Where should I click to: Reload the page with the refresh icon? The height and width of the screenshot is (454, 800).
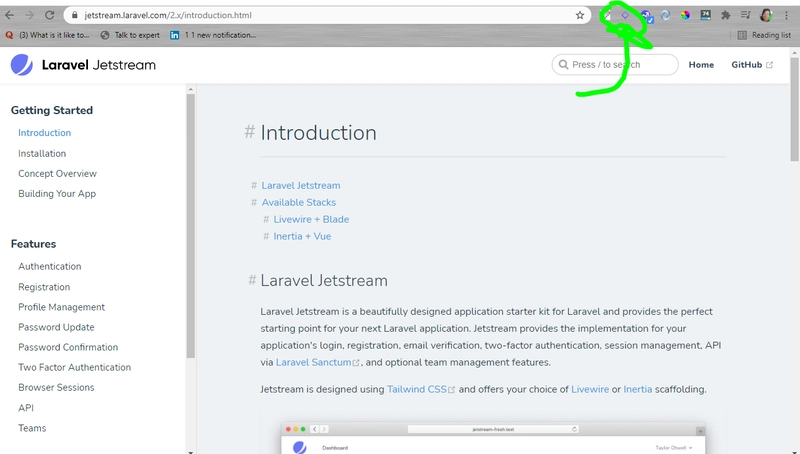pyautogui.click(x=49, y=15)
